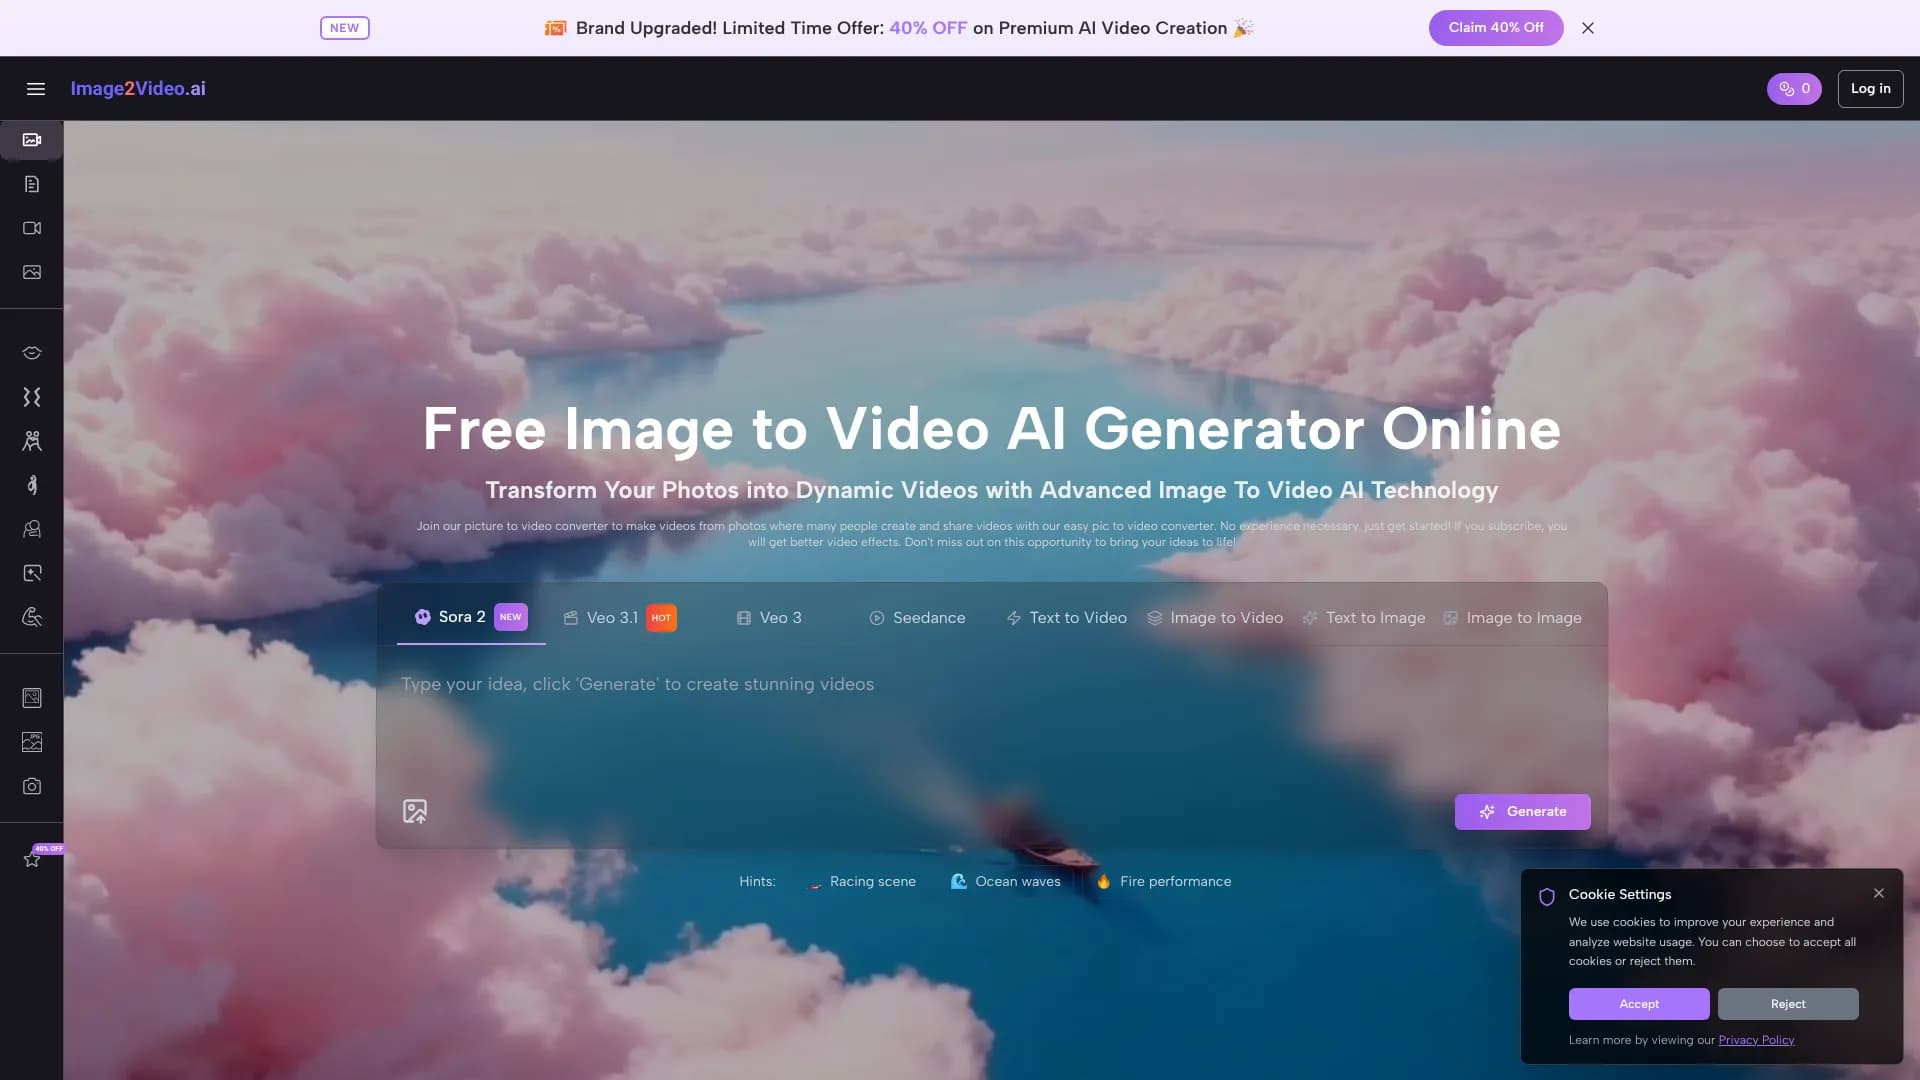Viewport: 1920px width, 1080px height.
Task: Switch to Text to Image mode
Action: coord(1374,617)
